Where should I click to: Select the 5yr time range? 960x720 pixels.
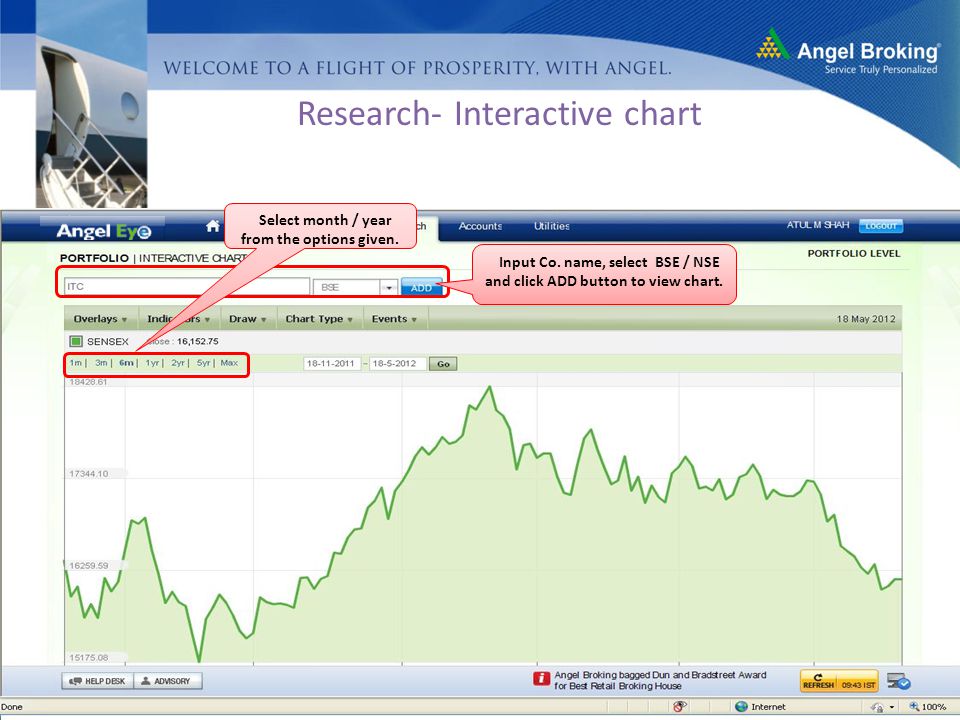tap(203, 363)
